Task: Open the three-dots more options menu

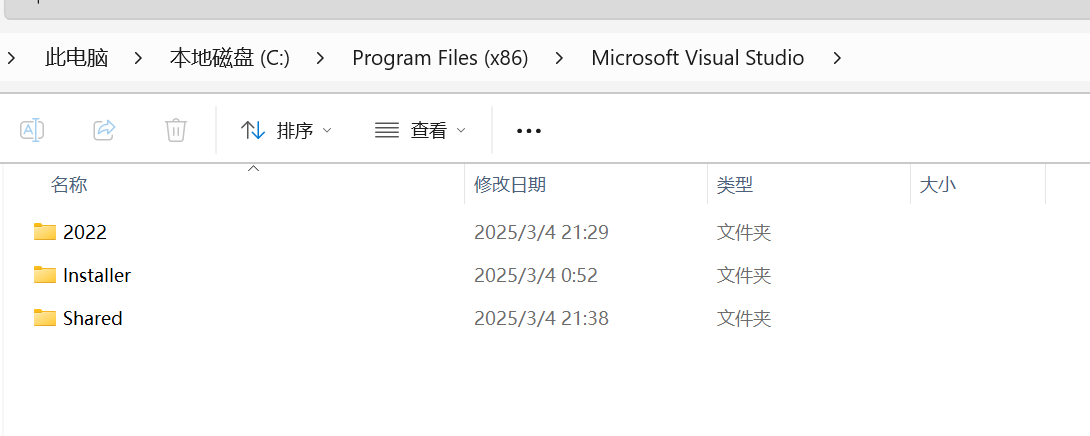Action: tap(528, 131)
